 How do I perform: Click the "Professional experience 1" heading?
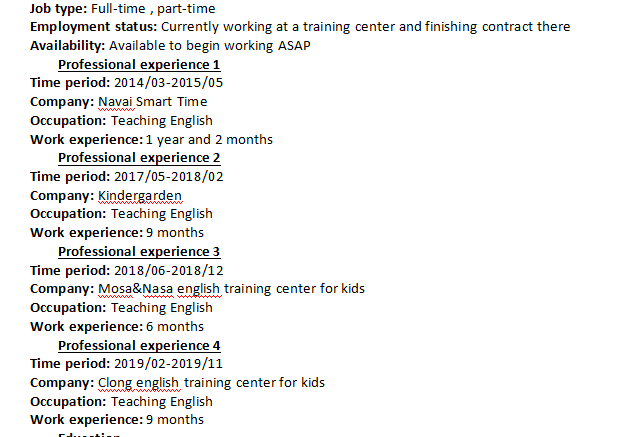pyautogui.click(x=139, y=65)
